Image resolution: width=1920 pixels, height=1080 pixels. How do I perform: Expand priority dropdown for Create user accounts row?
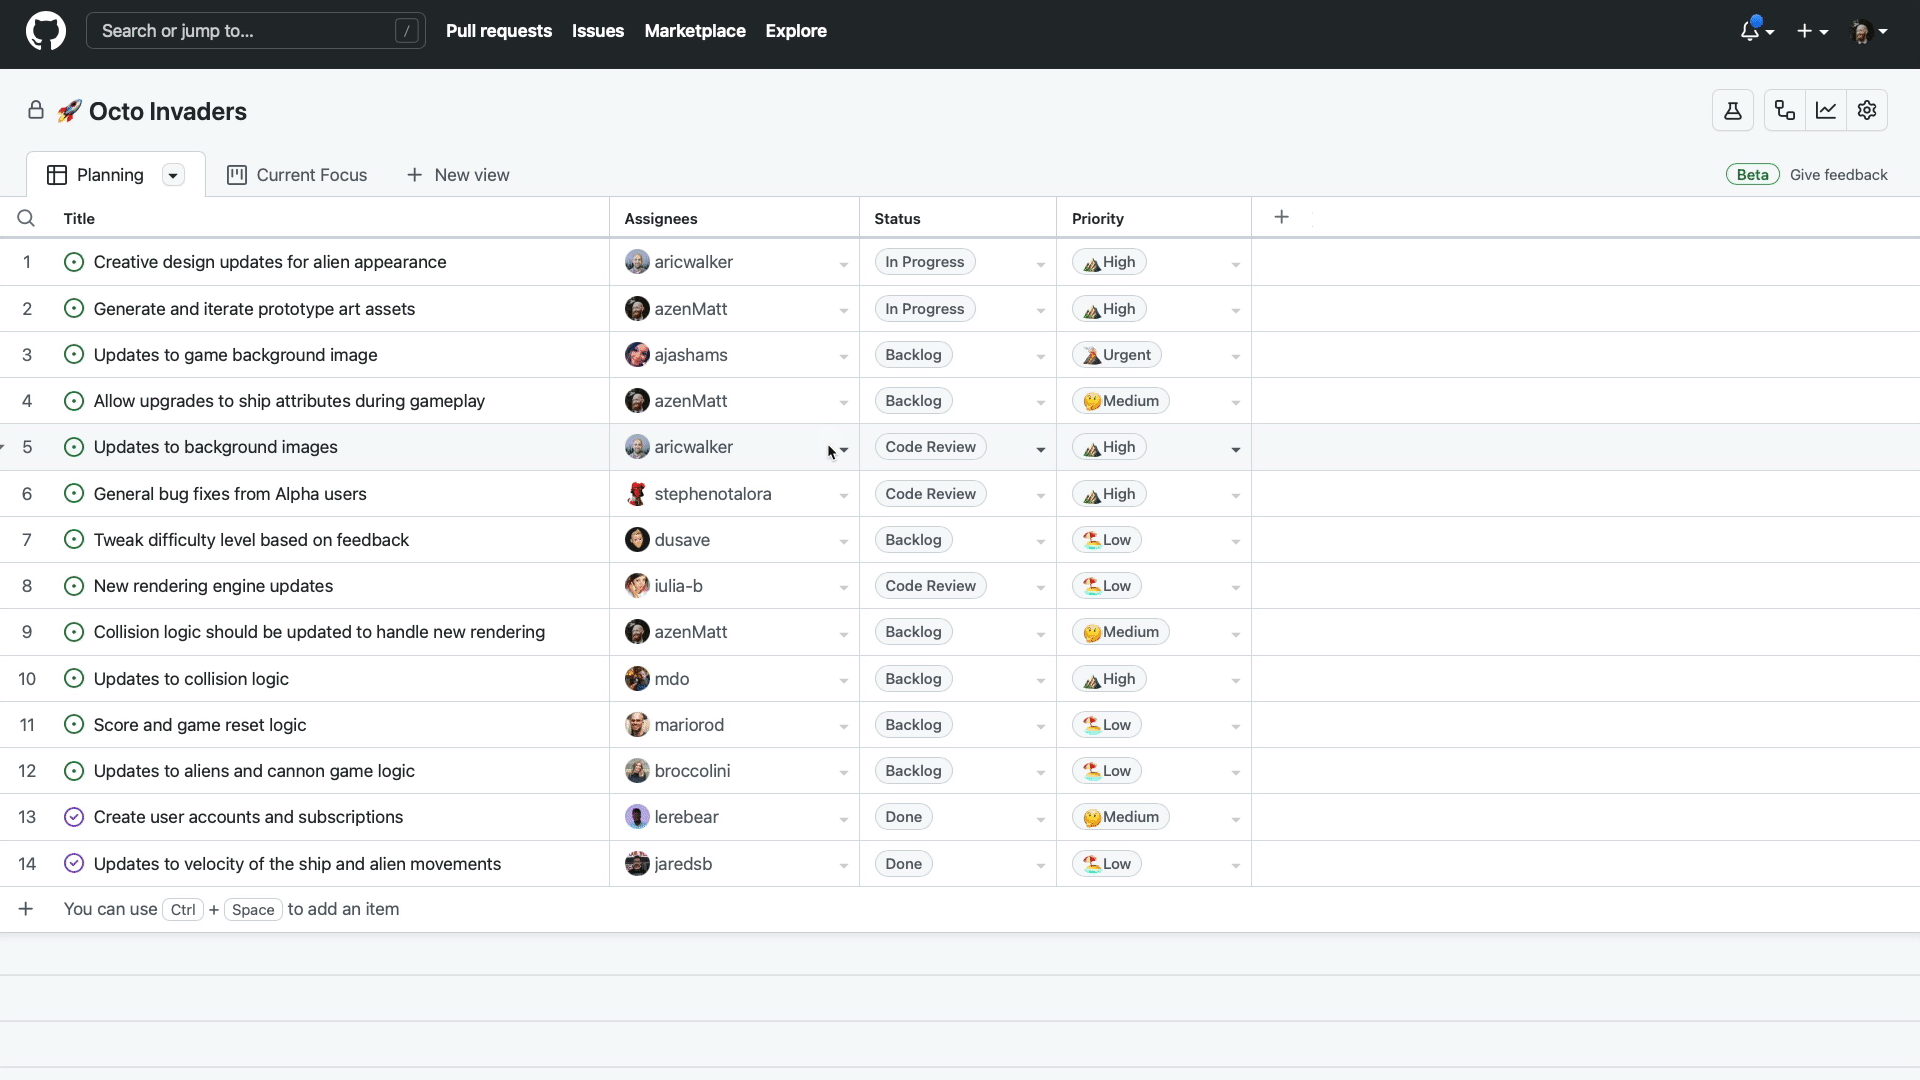click(x=1236, y=820)
